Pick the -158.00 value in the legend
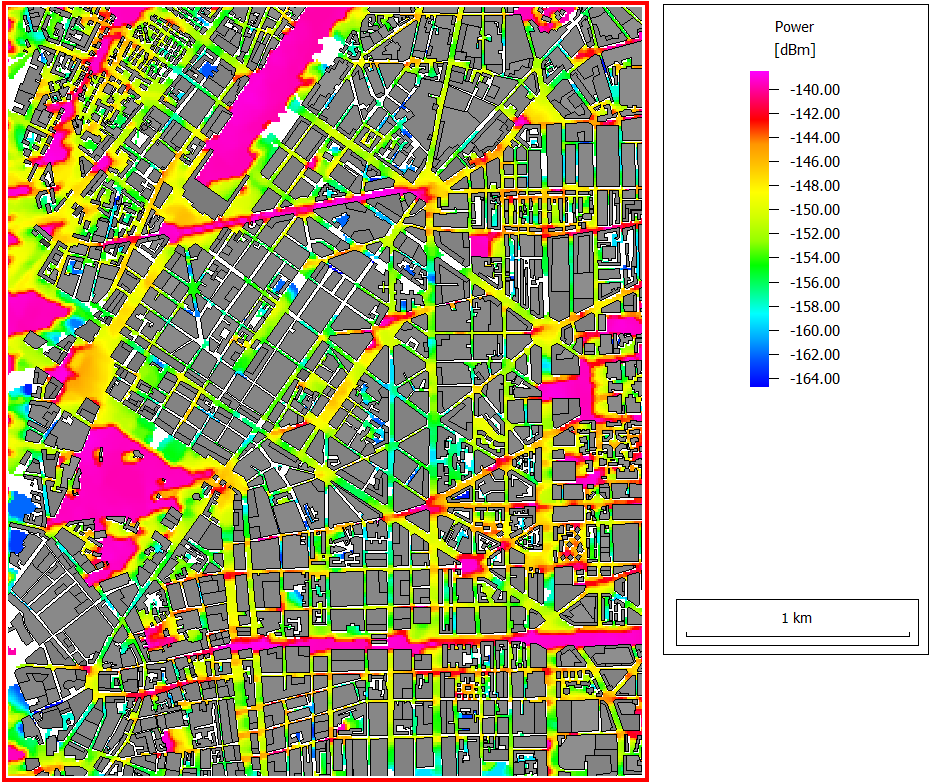Image resolution: width=931 pixels, height=784 pixels. (x=814, y=307)
